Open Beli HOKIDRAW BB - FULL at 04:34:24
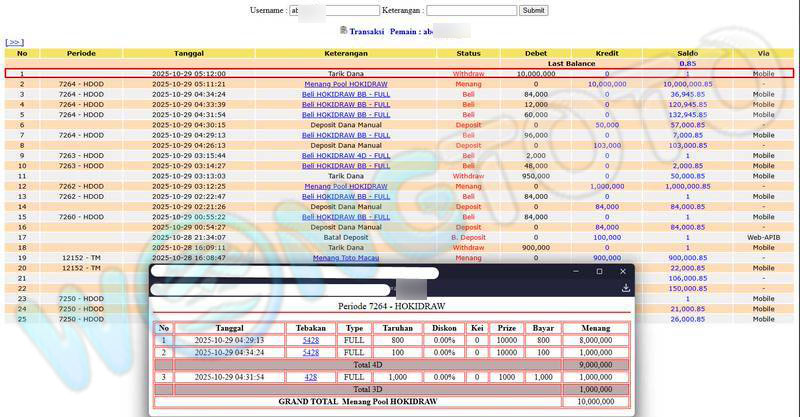 click(345, 94)
